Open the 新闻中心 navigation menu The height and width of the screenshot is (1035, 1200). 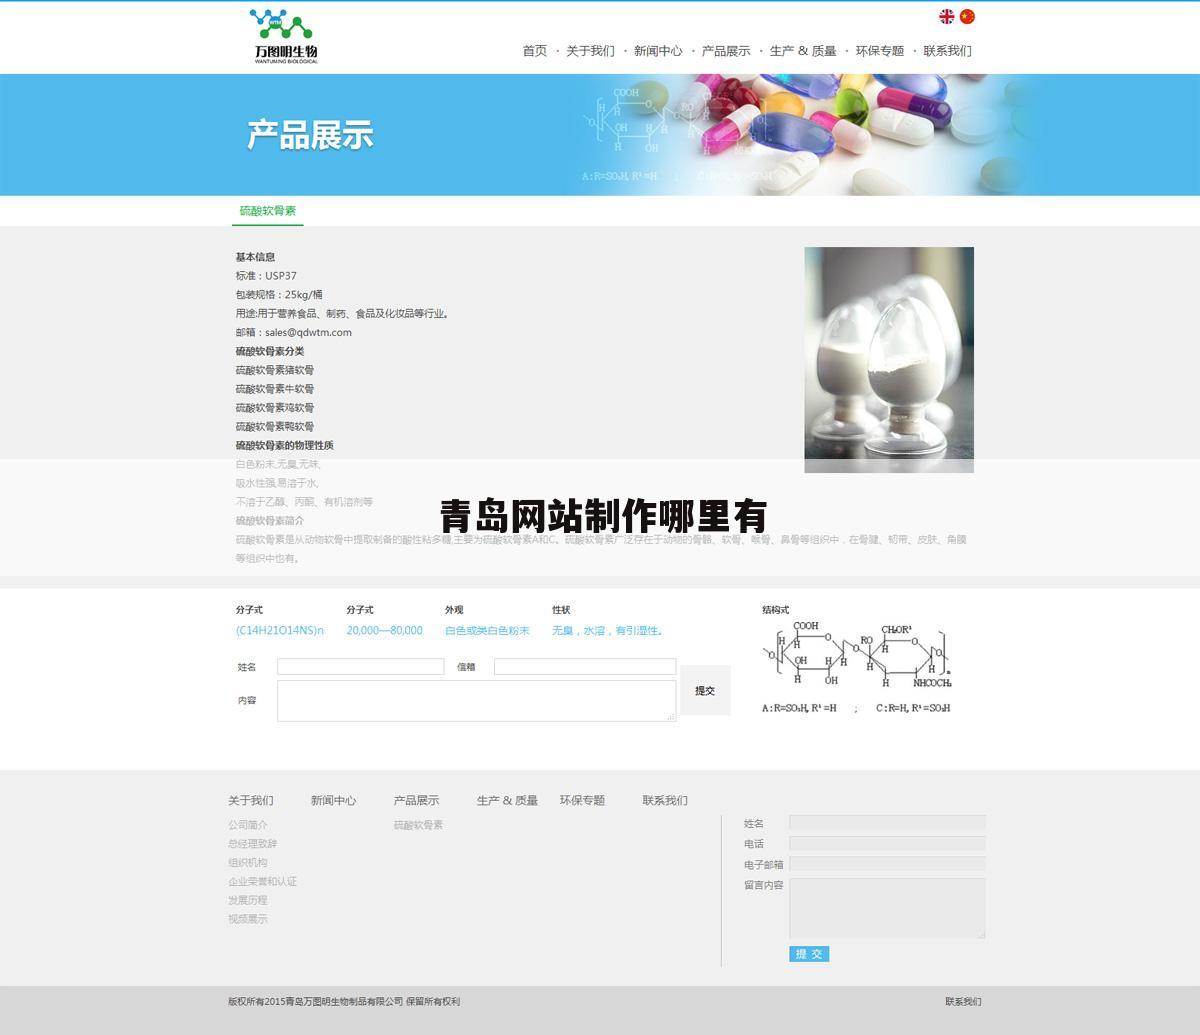click(657, 50)
